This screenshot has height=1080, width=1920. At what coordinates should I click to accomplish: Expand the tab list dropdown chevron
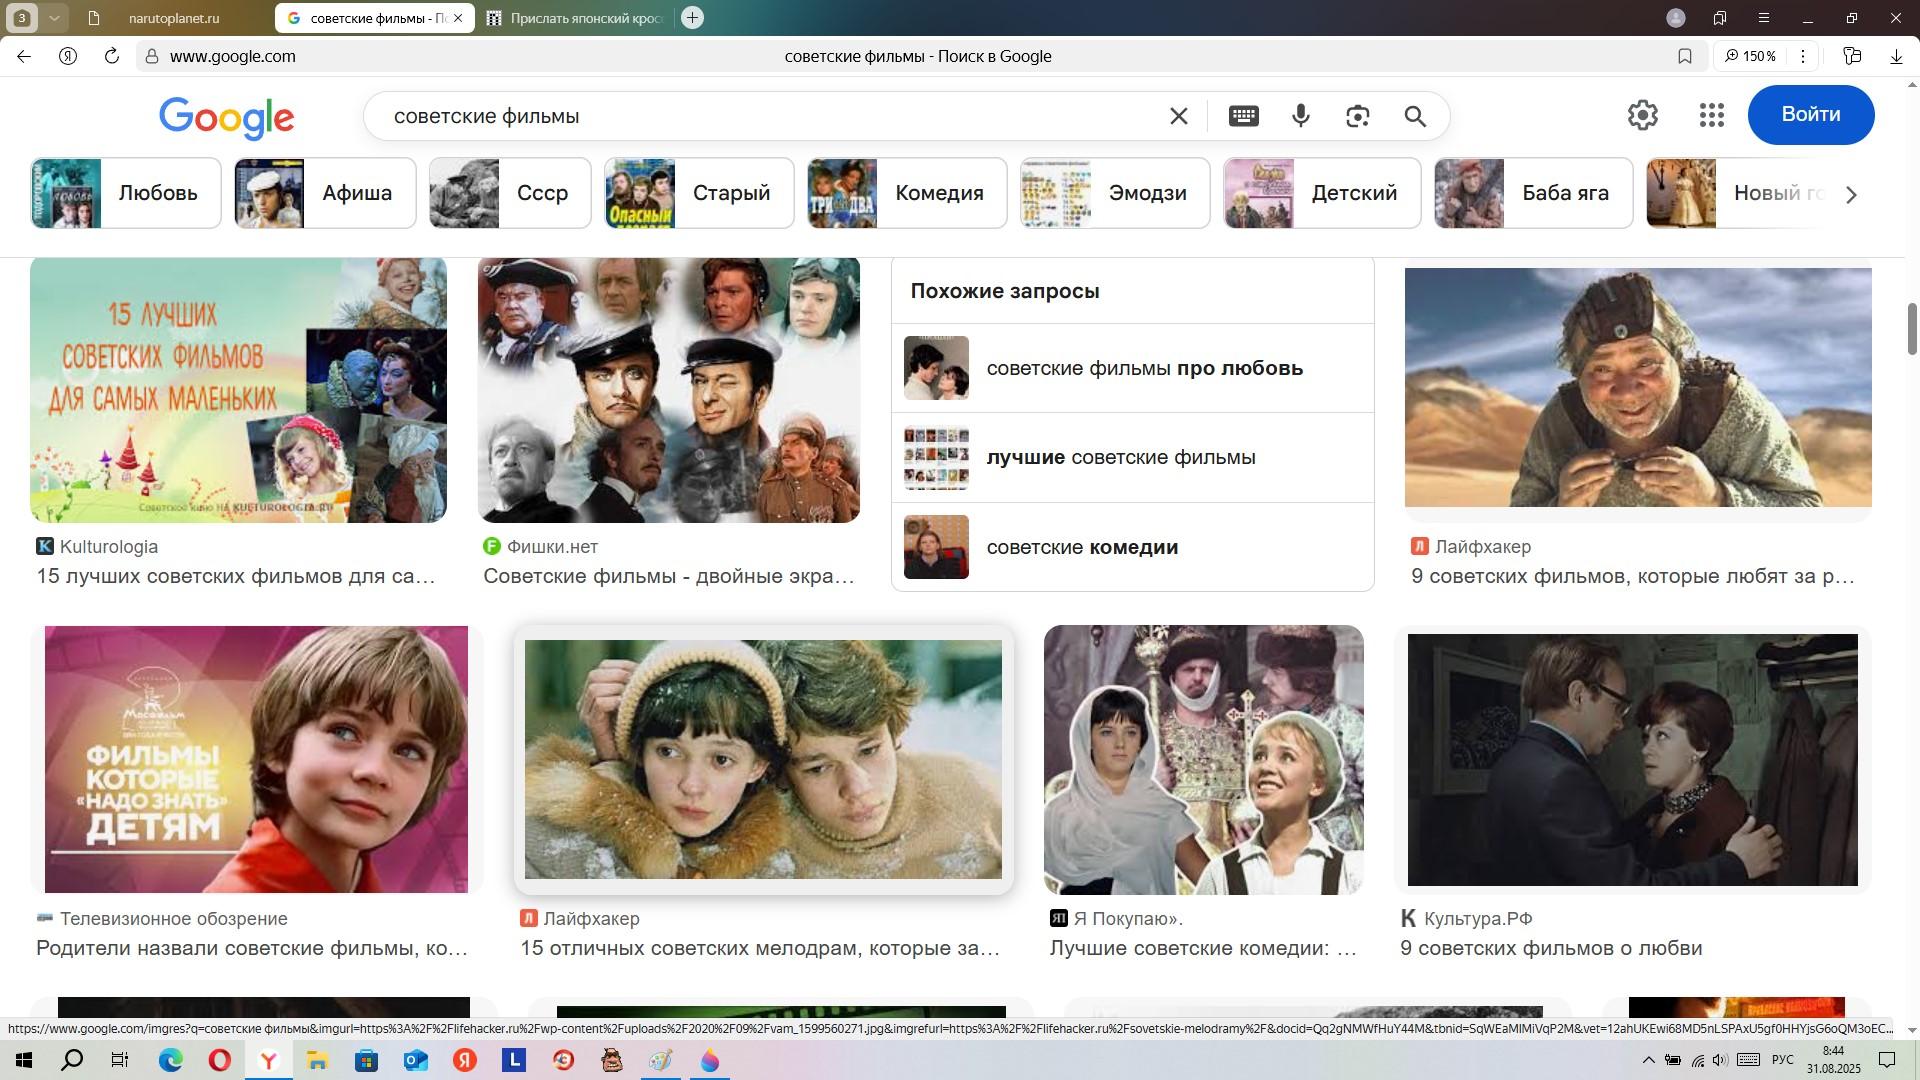(55, 18)
